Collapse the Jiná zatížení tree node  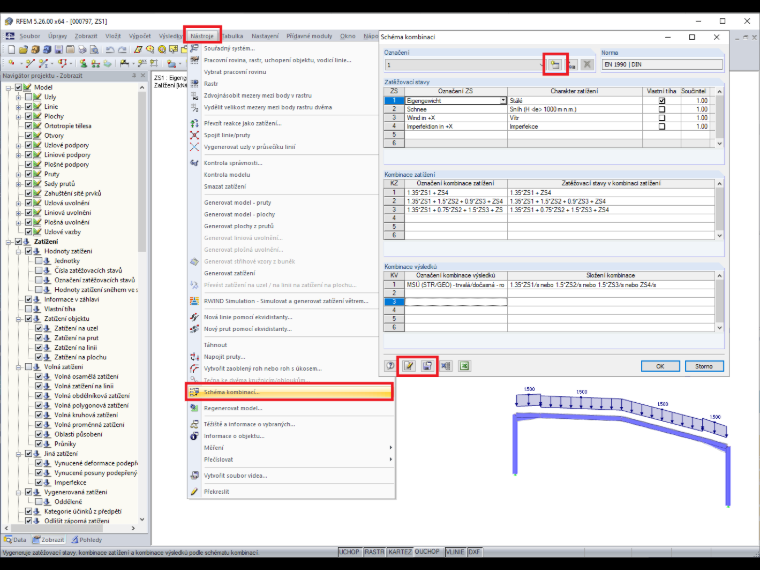[18, 454]
